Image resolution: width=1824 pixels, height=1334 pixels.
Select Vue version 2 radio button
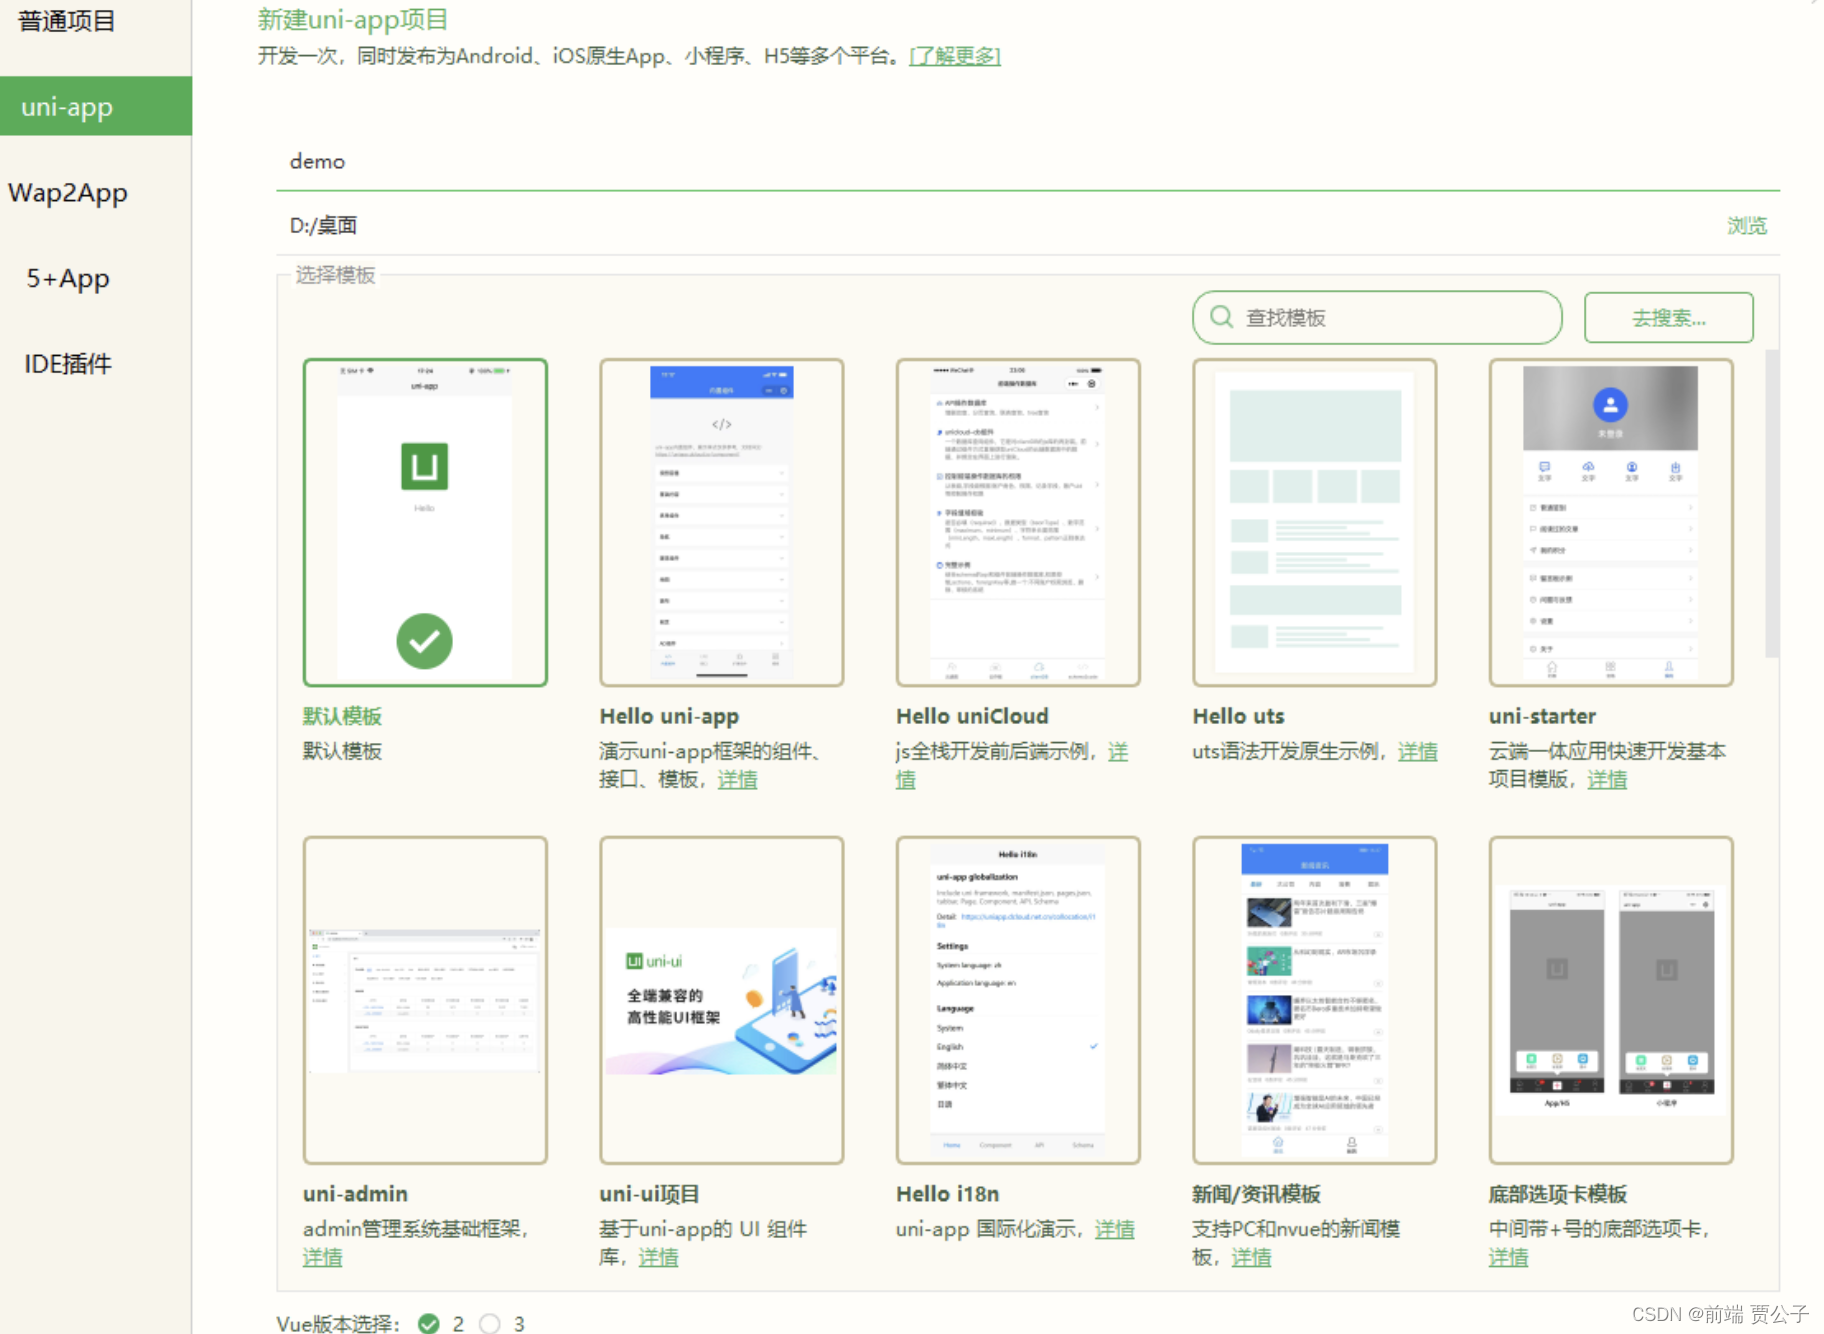pyautogui.click(x=429, y=1323)
